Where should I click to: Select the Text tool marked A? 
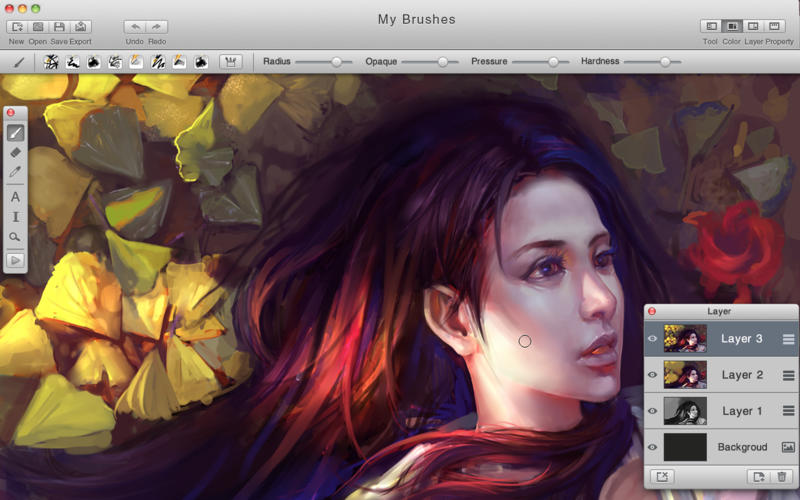pyautogui.click(x=16, y=197)
